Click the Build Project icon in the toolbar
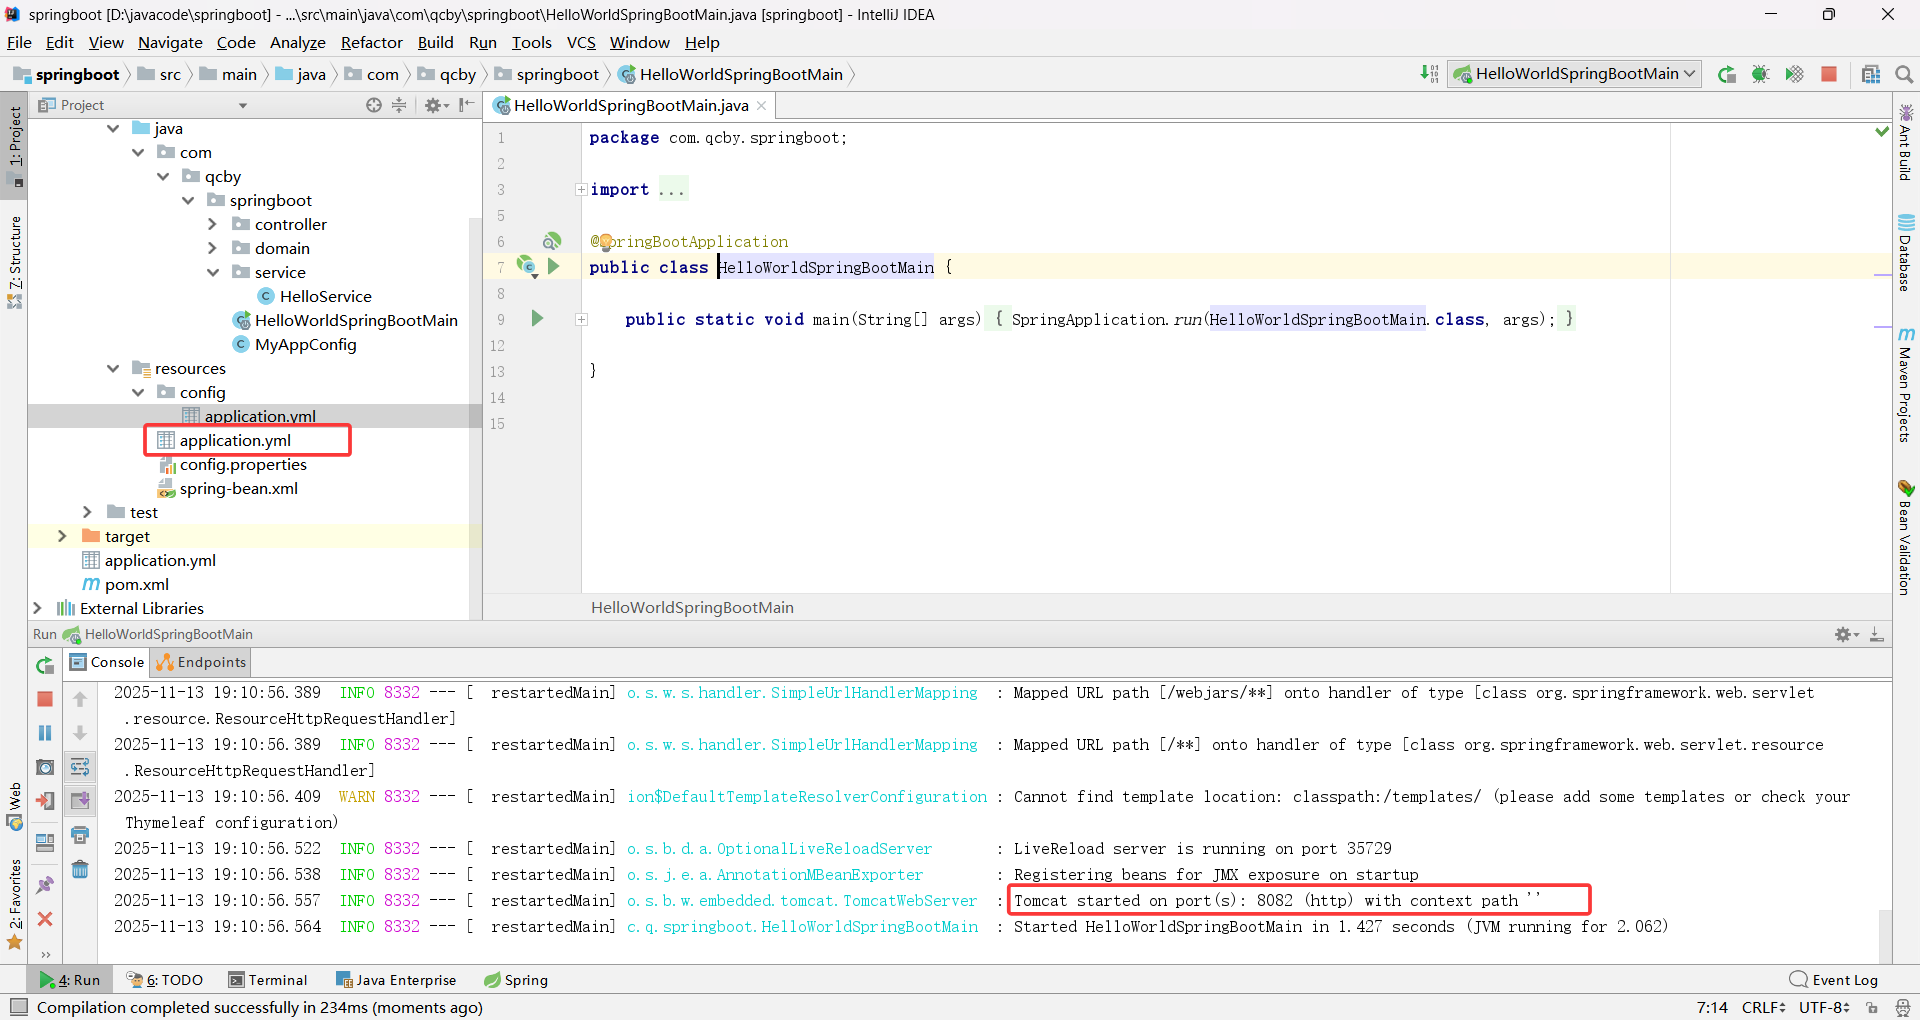The height and width of the screenshot is (1020, 1920). [1429, 74]
